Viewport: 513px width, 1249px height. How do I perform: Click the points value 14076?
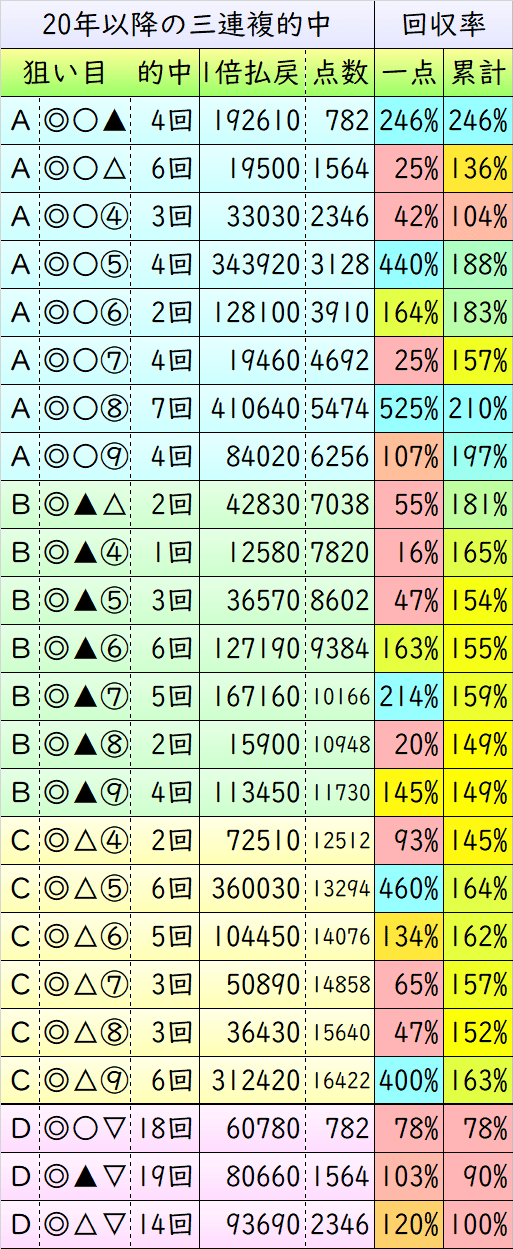341,937
